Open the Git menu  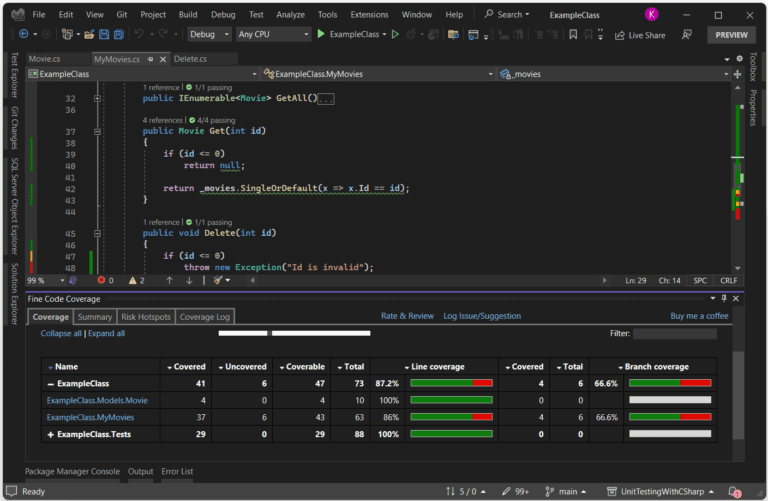pyautogui.click(x=121, y=15)
